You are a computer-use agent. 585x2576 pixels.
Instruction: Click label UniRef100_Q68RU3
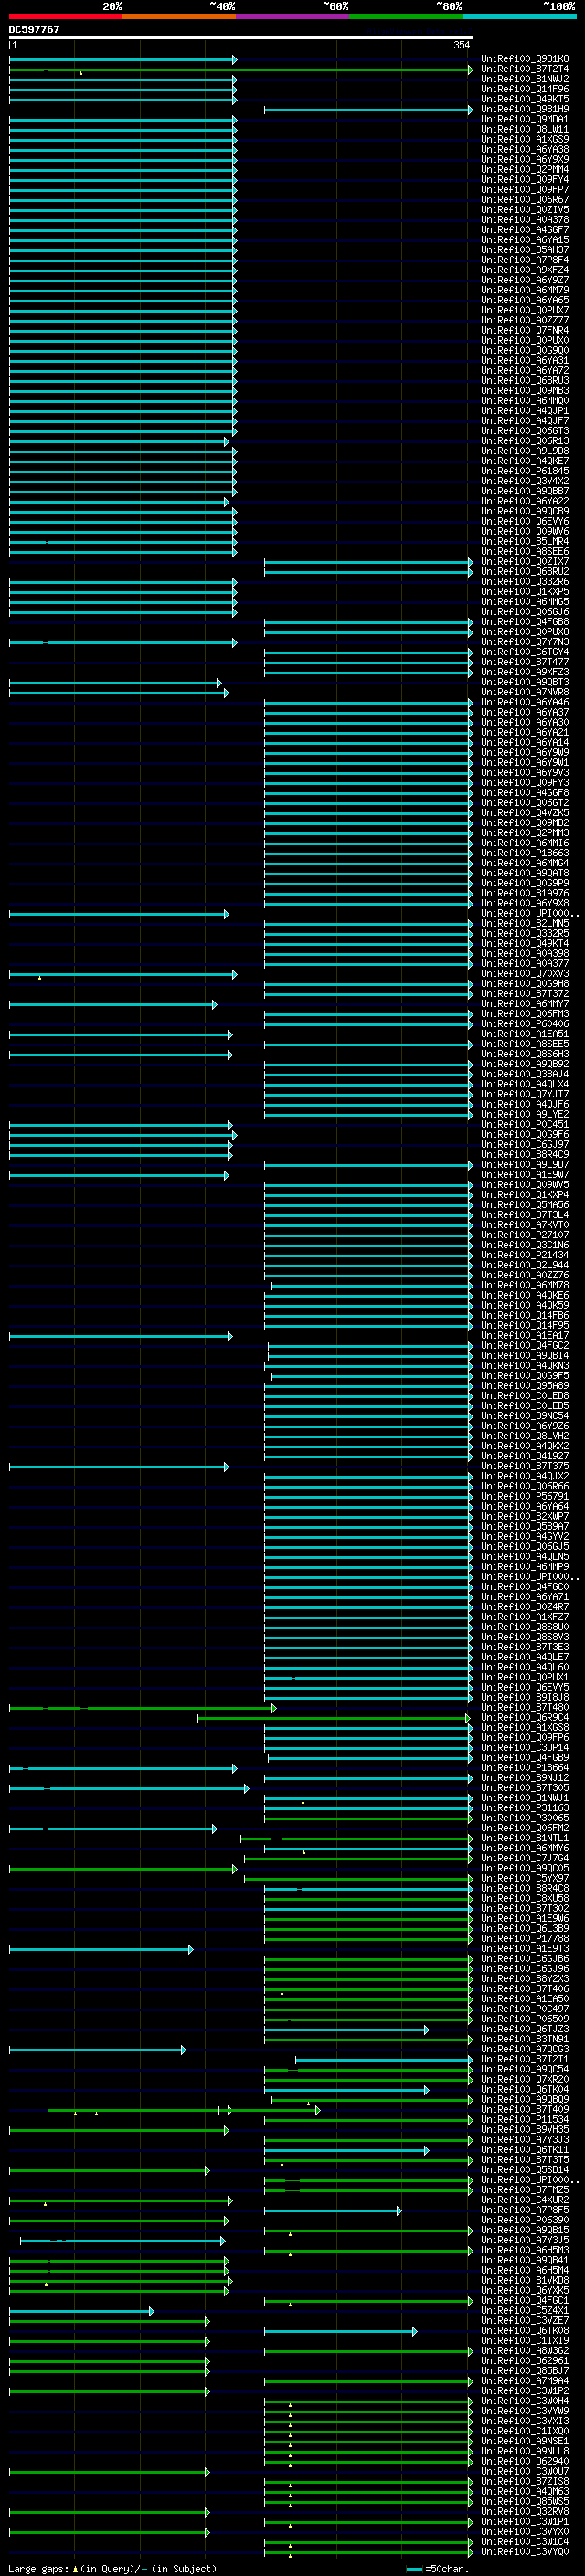click(525, 380)
